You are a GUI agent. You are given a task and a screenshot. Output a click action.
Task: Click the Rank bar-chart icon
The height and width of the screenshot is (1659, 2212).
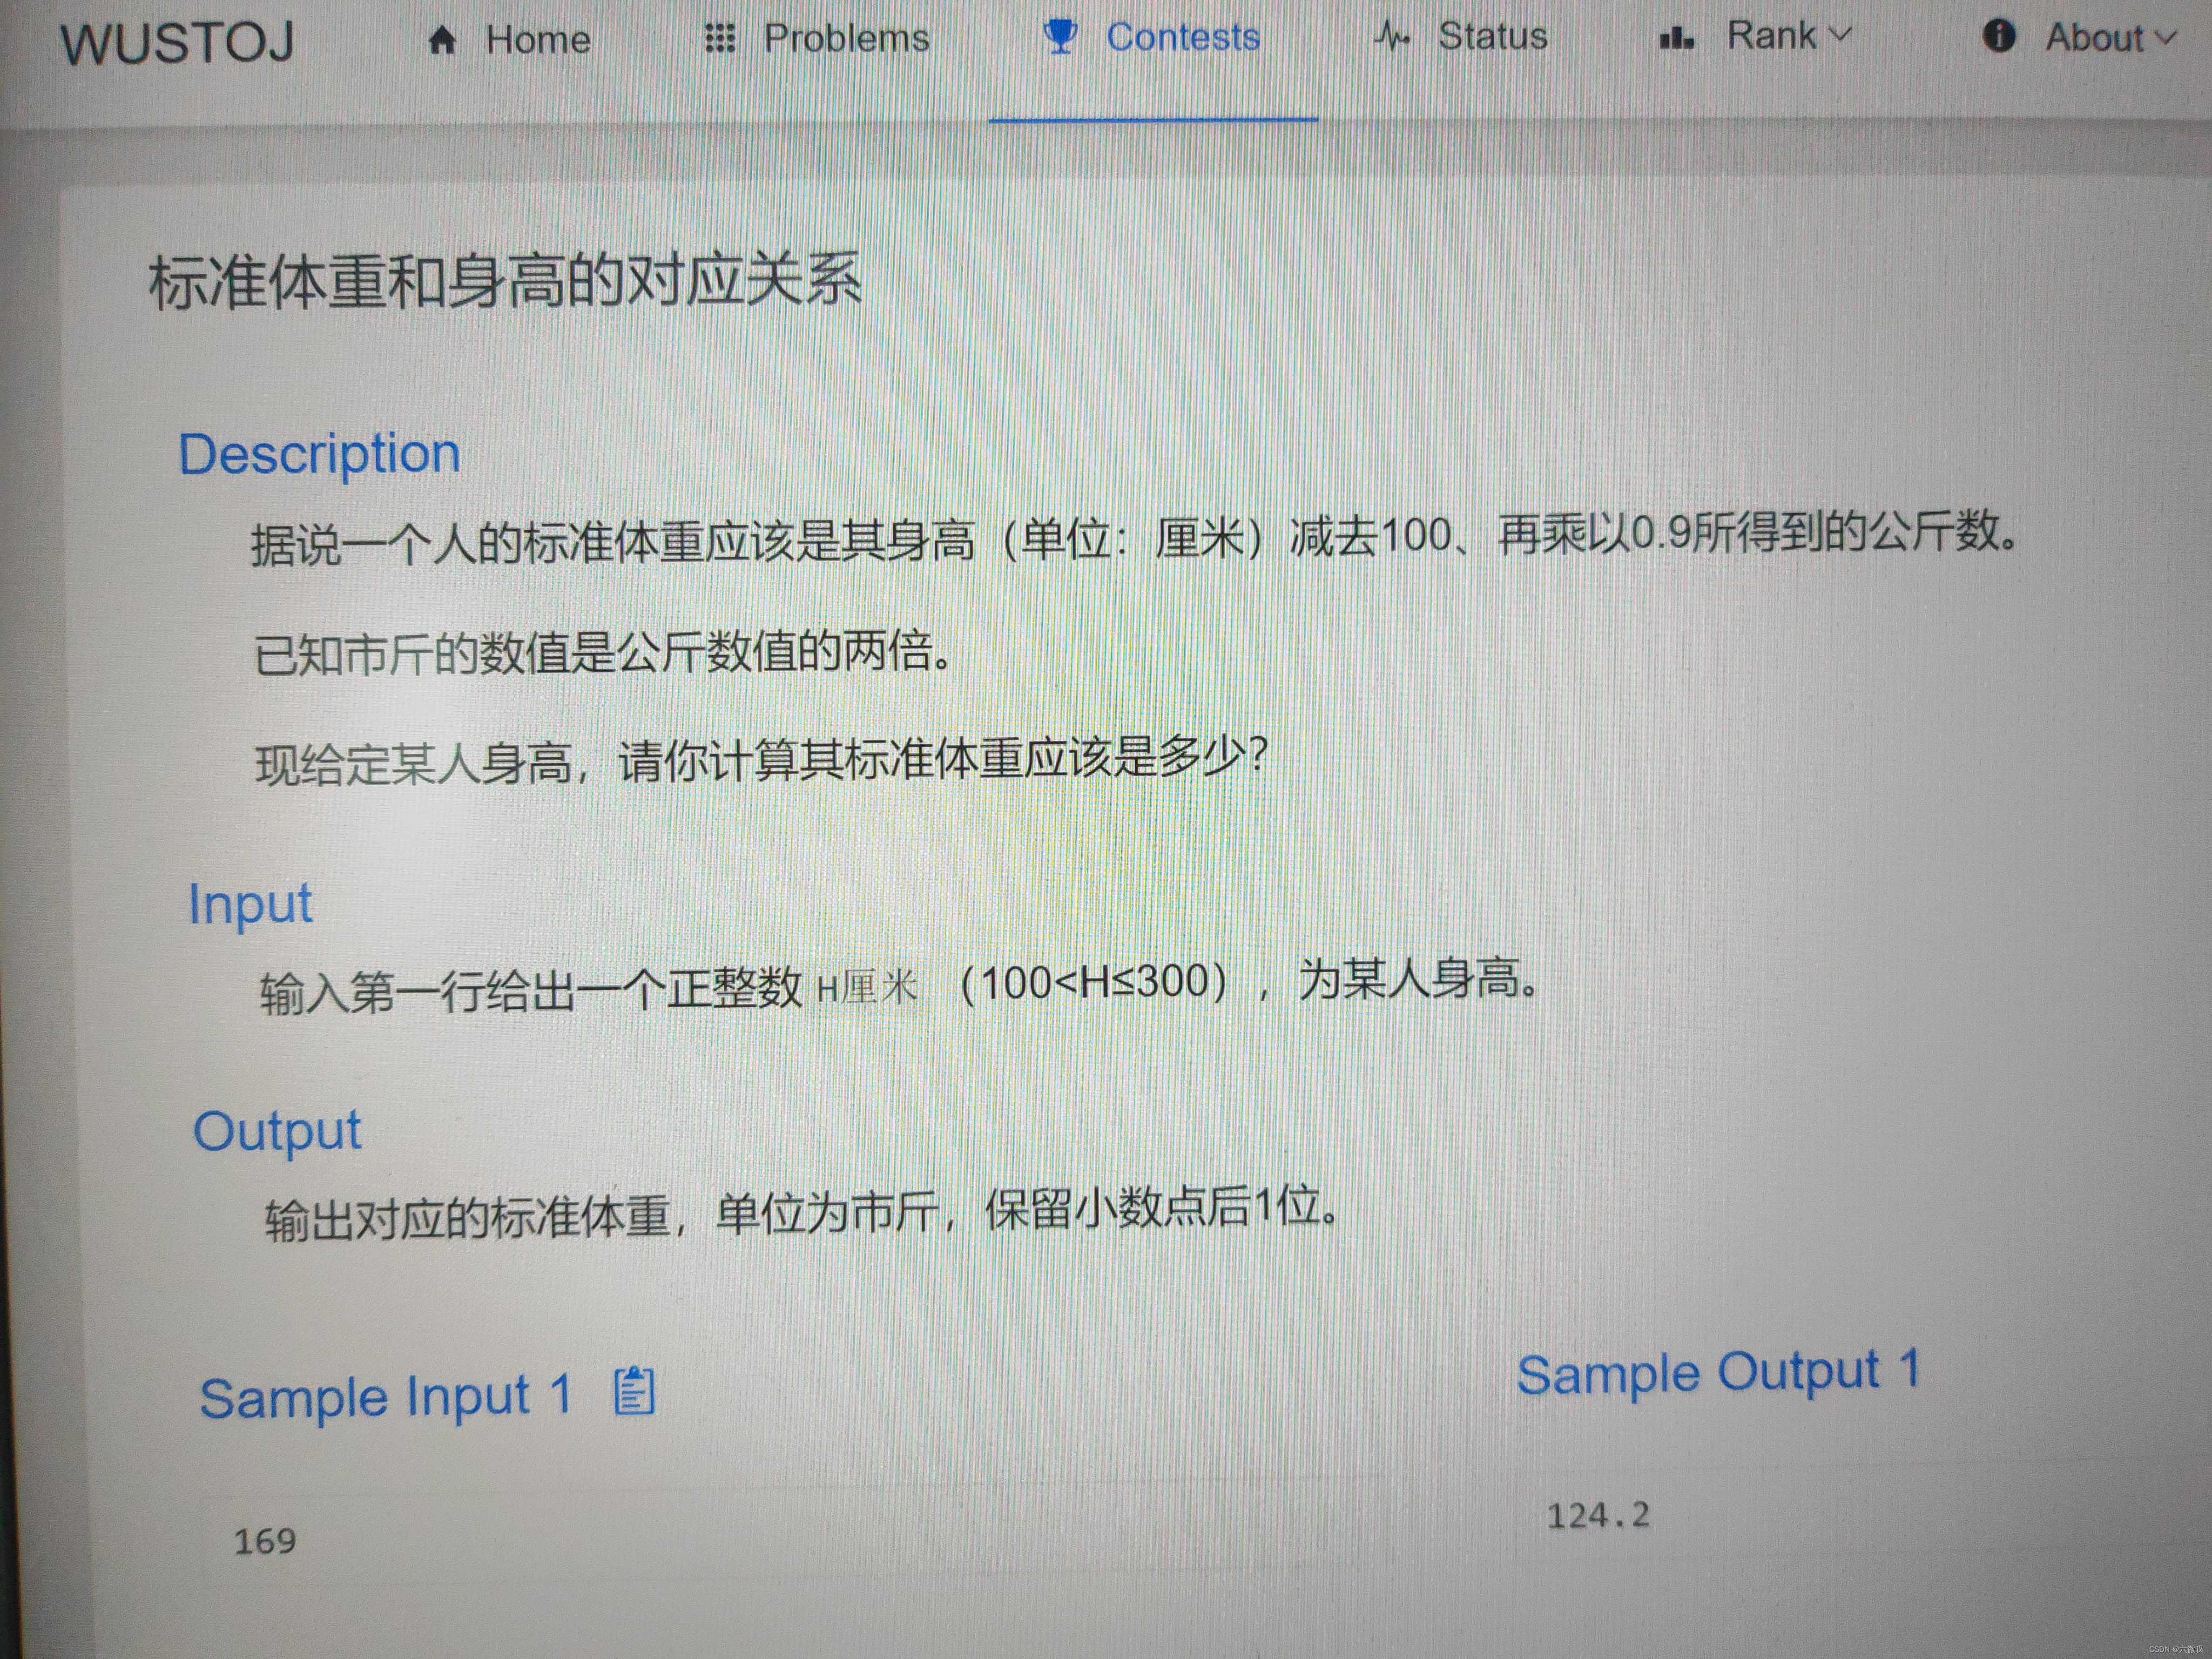(1676, 38)
